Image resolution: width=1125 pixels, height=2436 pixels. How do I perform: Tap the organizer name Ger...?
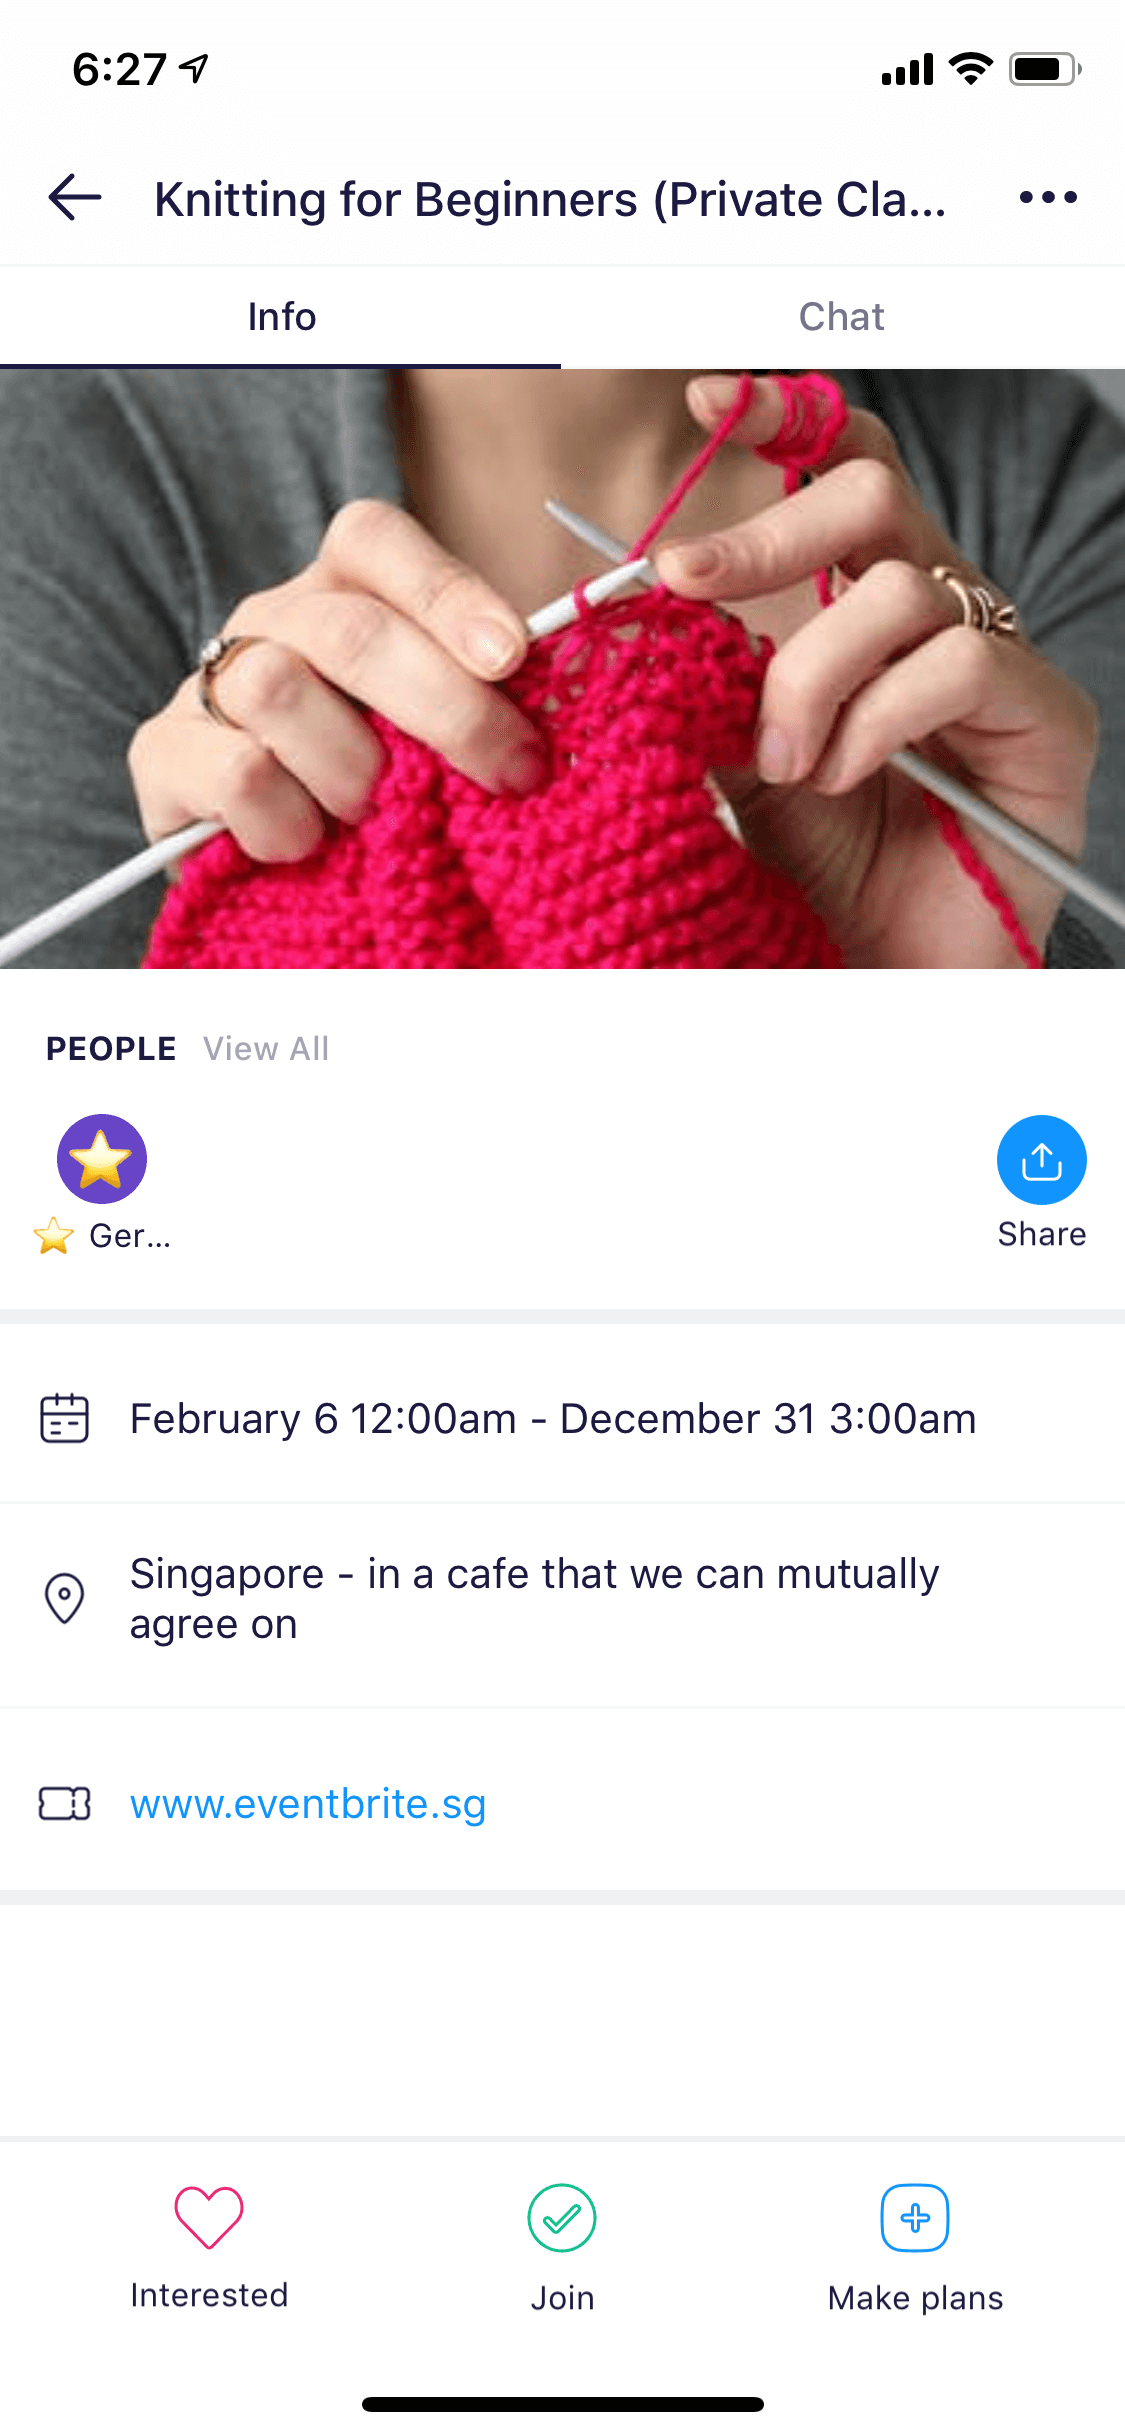pos(130,1236)
